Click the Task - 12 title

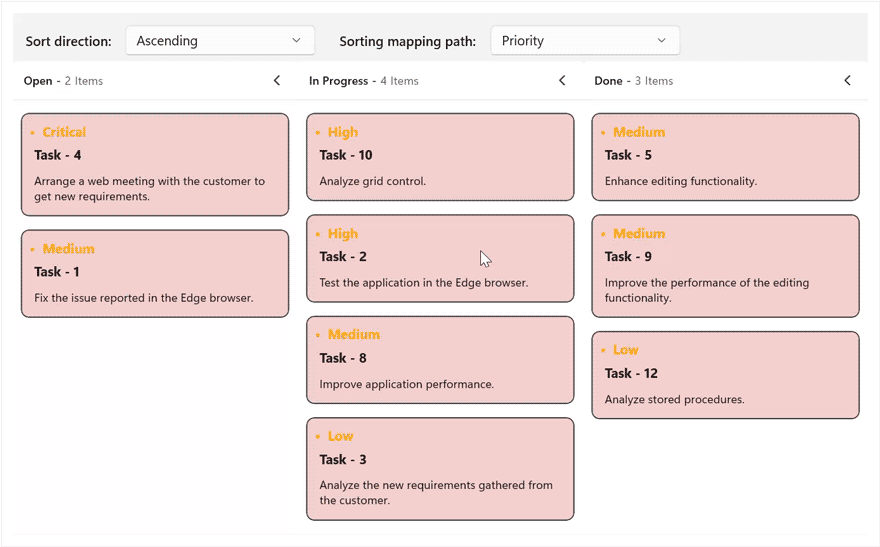(x=631, y=373)
